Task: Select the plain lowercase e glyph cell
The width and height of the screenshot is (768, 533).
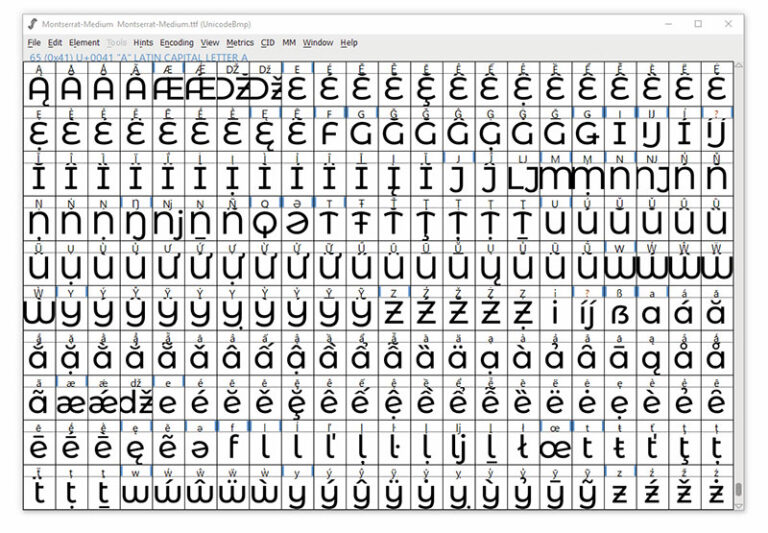Action: pos(168,398)
